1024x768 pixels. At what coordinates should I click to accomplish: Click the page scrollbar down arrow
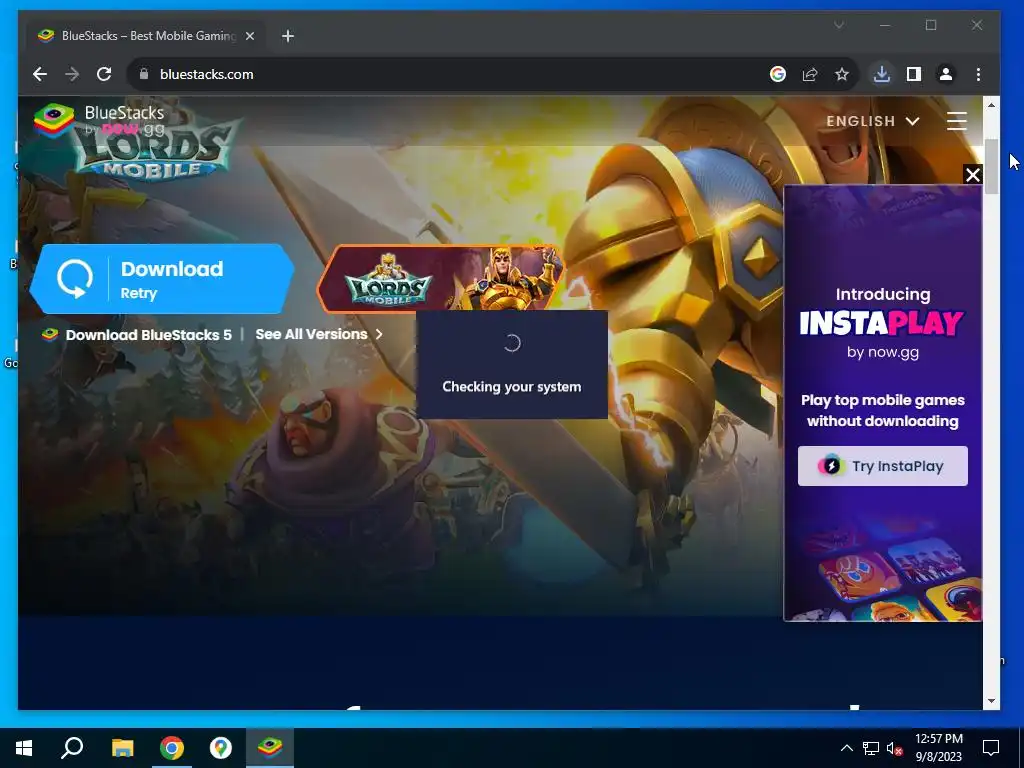991,701
